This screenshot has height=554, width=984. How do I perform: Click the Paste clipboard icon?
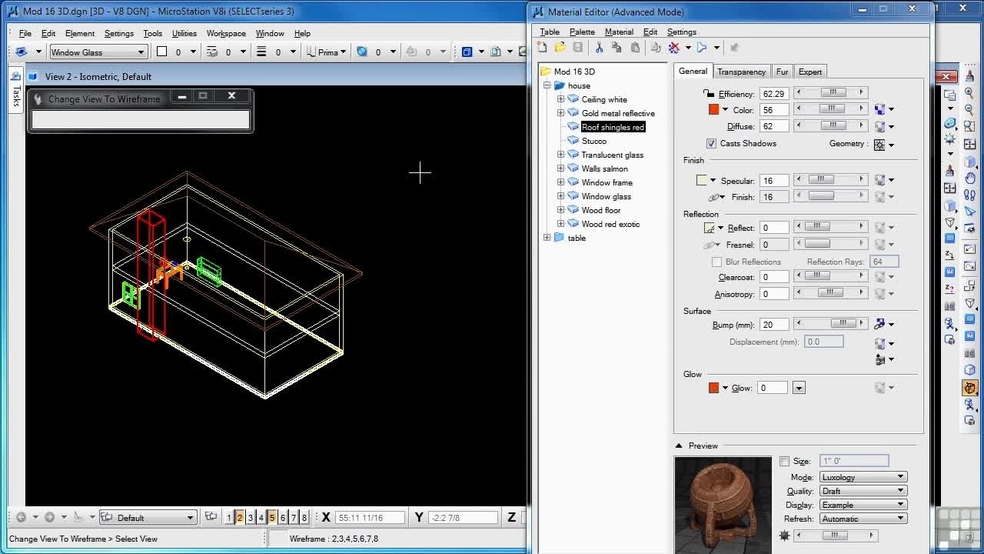[x=635, y=48]
